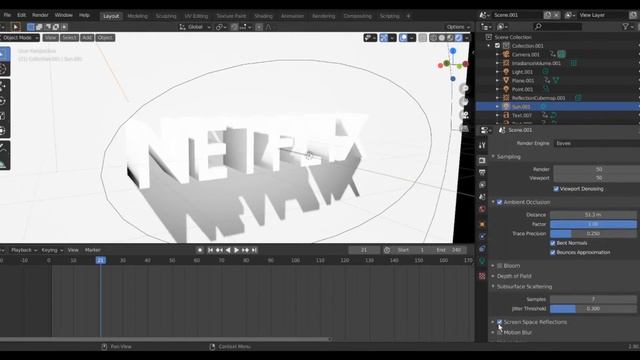Viewport: 640px width, 360px height.
Task: Adjust the Trace Precision slider
Action: coord(593,233)
